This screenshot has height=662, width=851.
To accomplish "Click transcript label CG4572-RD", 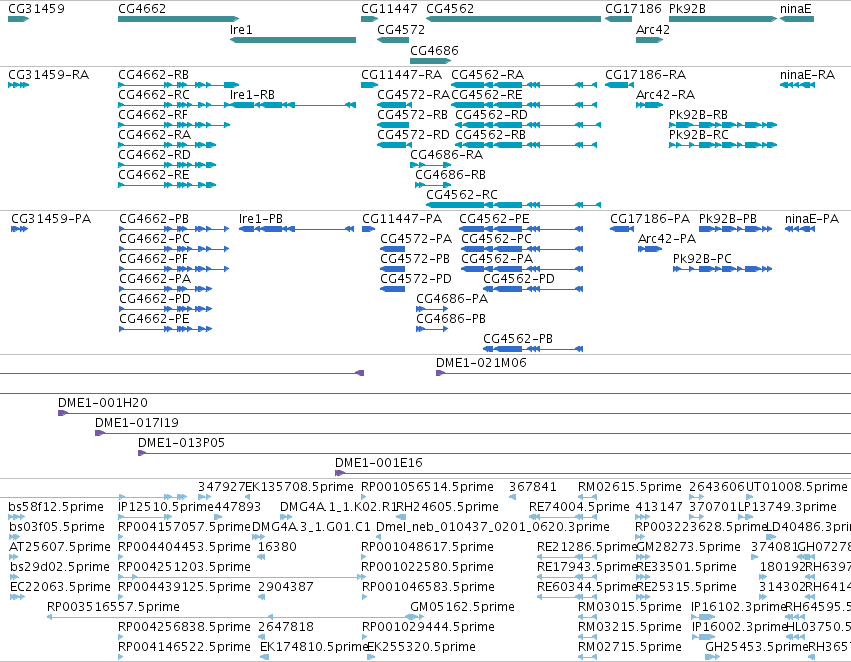I will coord(414,135).
